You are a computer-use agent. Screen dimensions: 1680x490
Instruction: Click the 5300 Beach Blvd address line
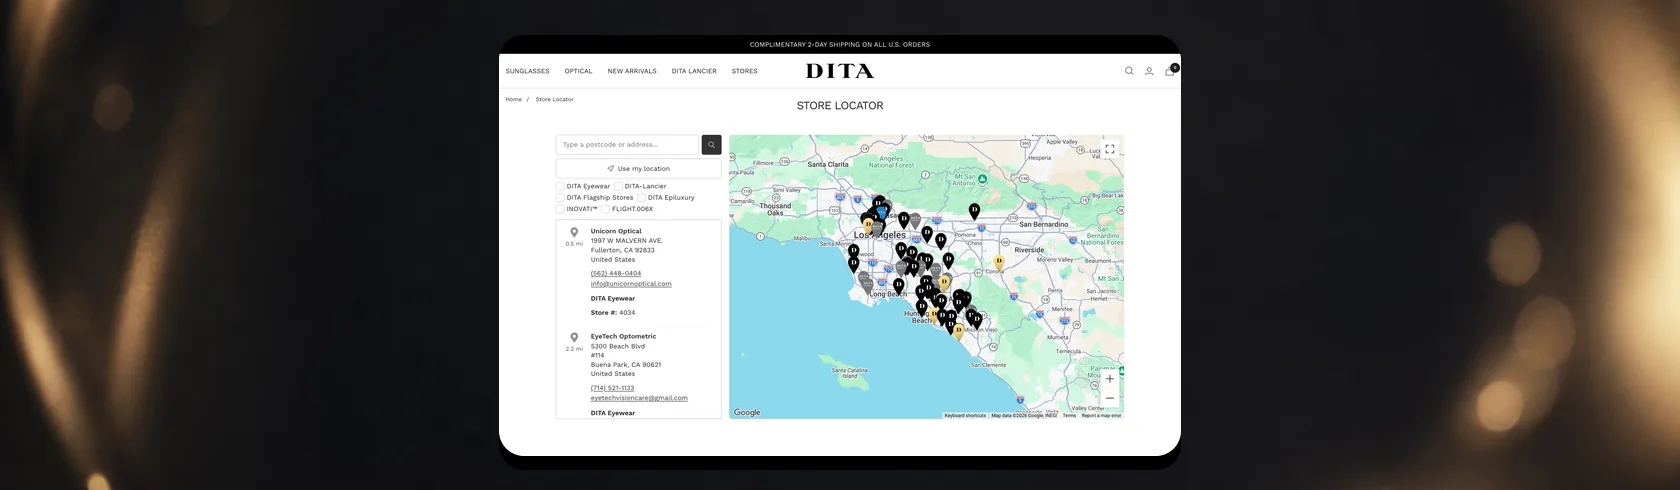pyautogui.click(x=617, y=346)
